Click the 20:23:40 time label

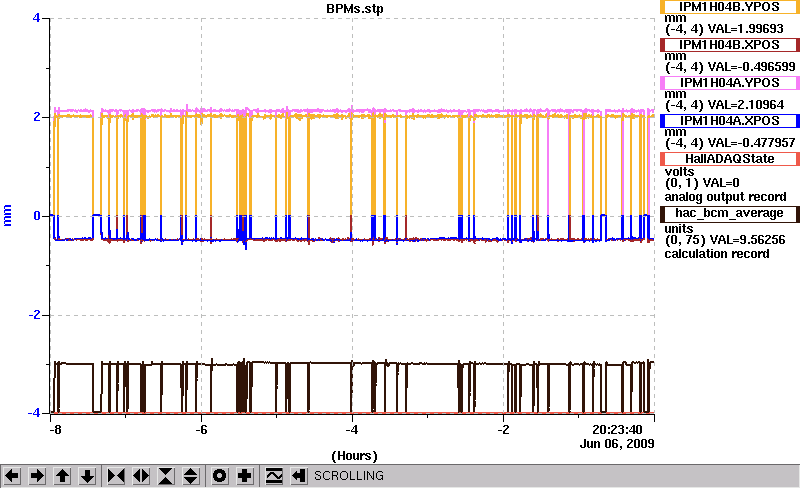pyautogui.click(x=617, y=430)
